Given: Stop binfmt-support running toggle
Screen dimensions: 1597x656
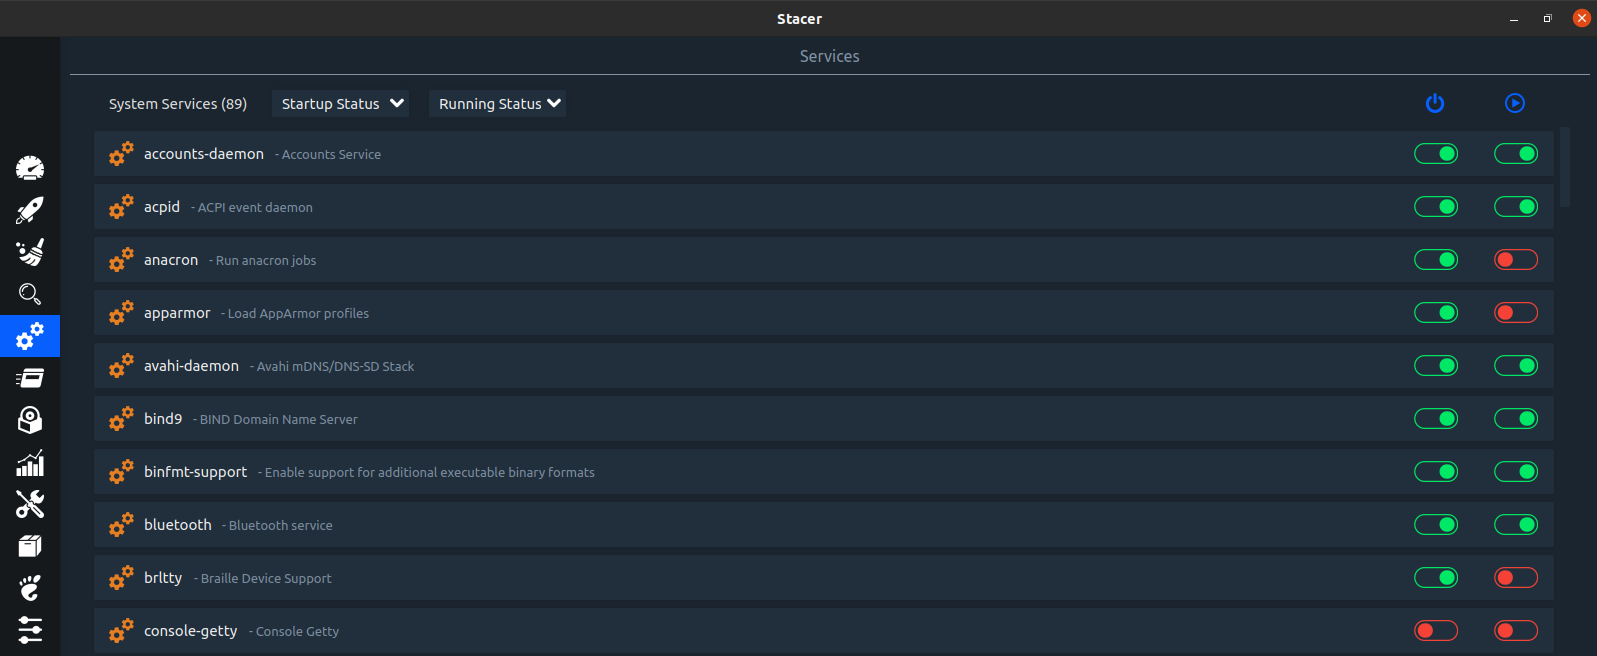Looking at the screenshot, I should (x=1516, y=472).
